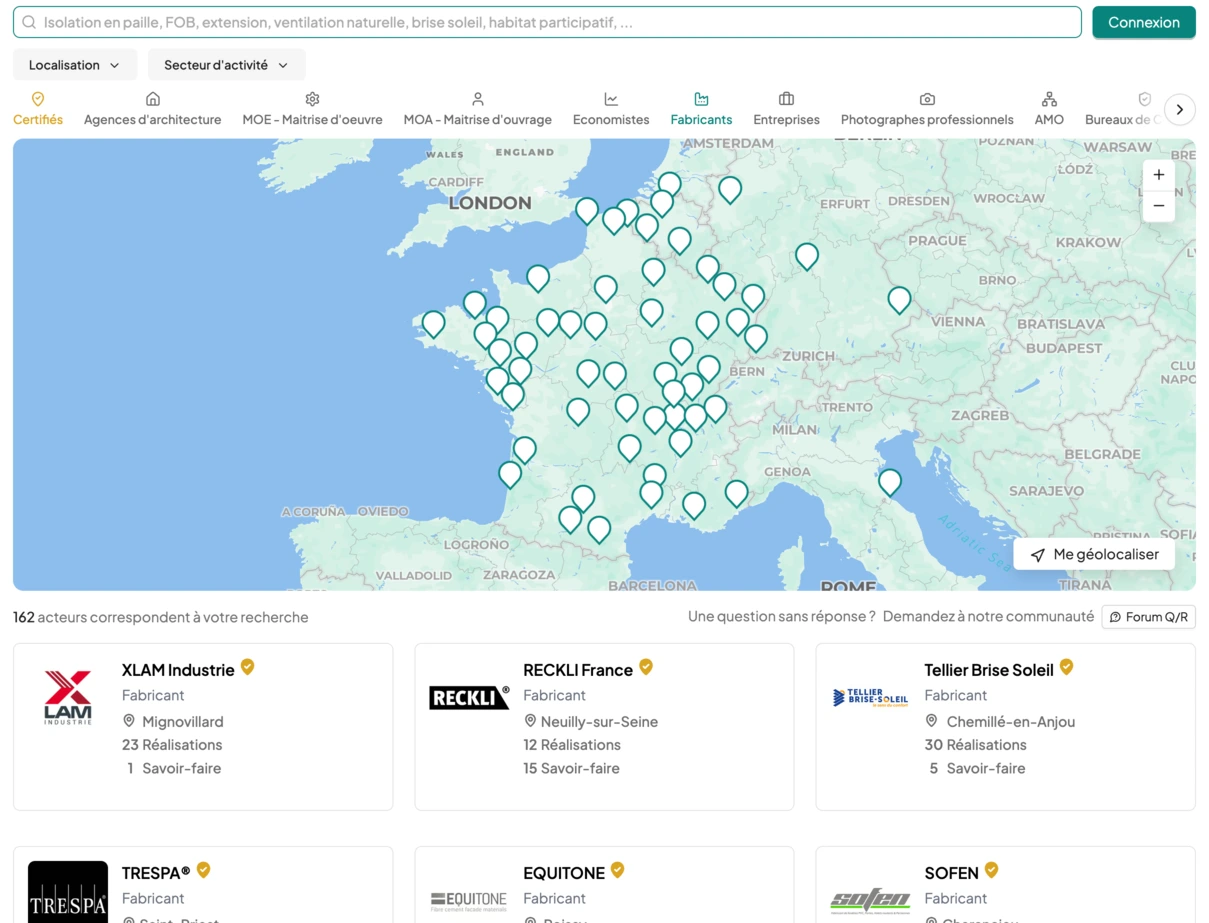
Task: Click '30 Réalisations' on Tellier card
Action: [975, 745]
